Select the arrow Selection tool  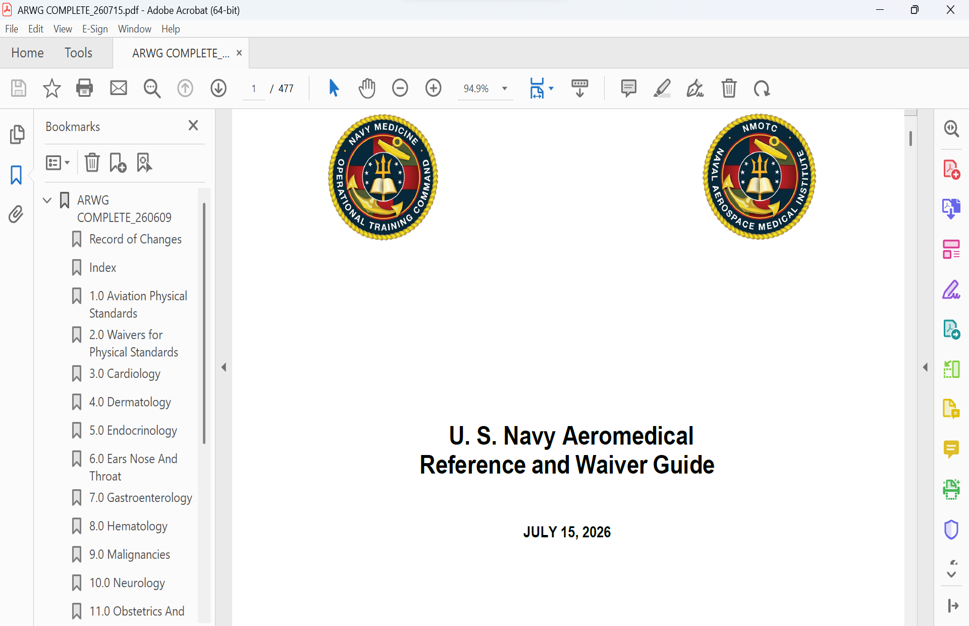(x=334, y=88)
